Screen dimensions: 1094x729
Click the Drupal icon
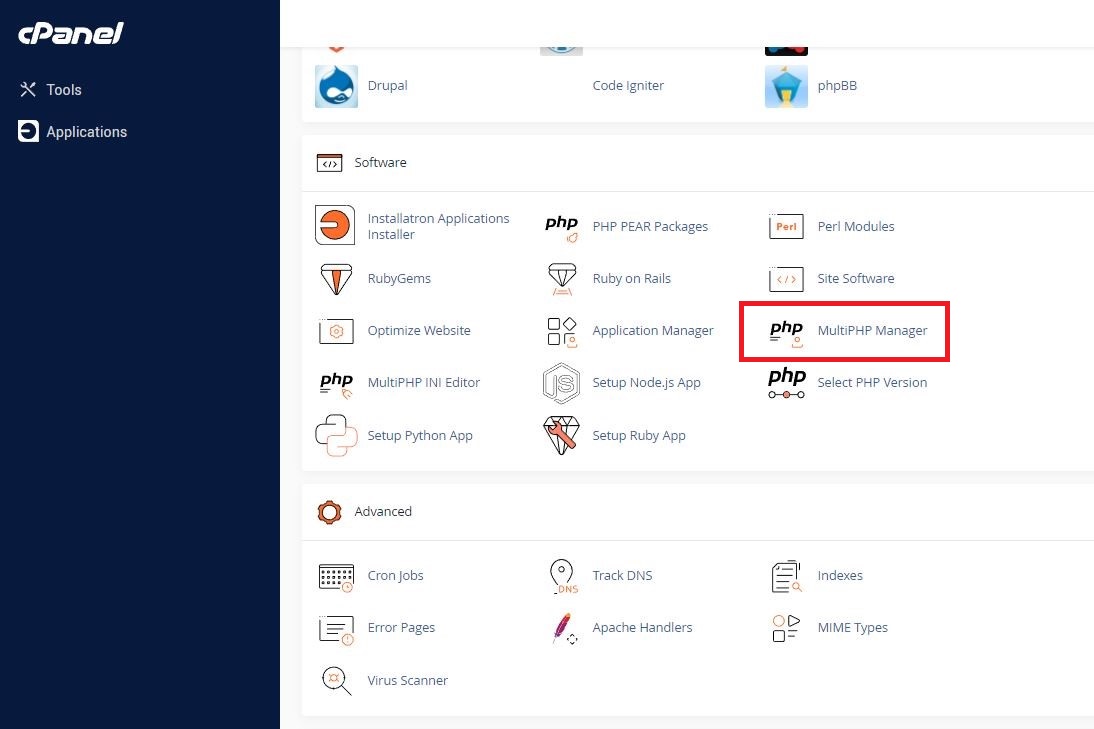pos(336,86)
